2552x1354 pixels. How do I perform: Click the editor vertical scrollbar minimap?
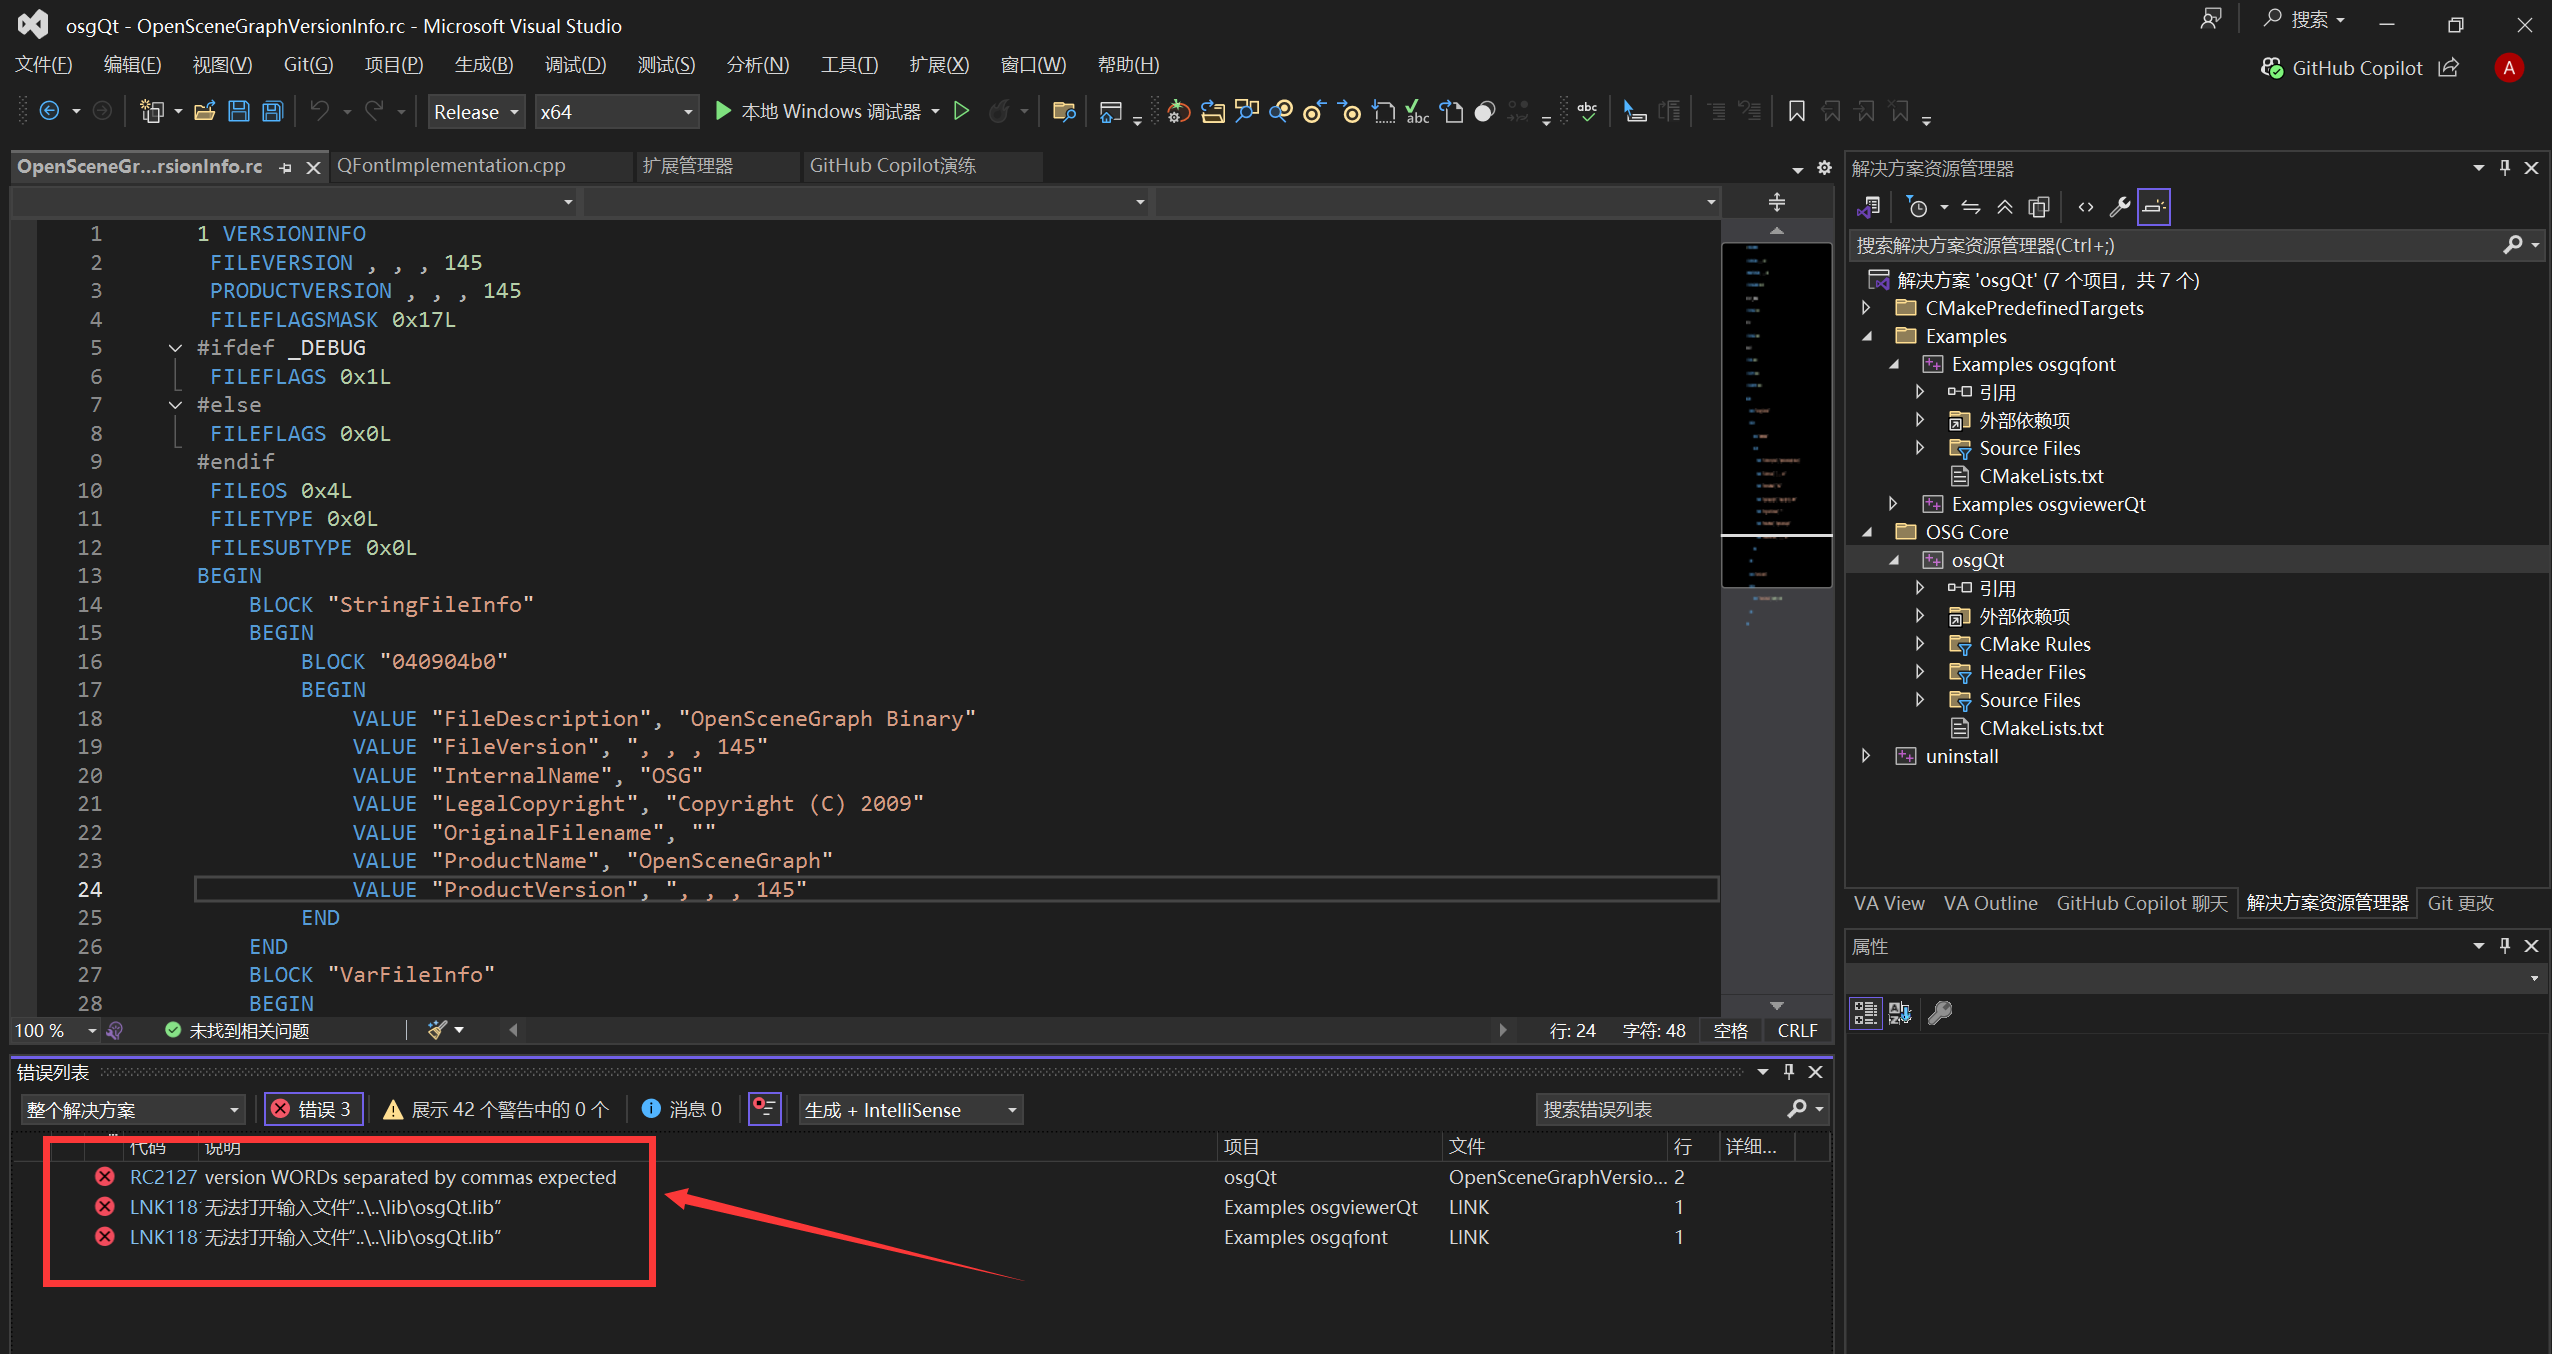click(x=1777, y=618)
